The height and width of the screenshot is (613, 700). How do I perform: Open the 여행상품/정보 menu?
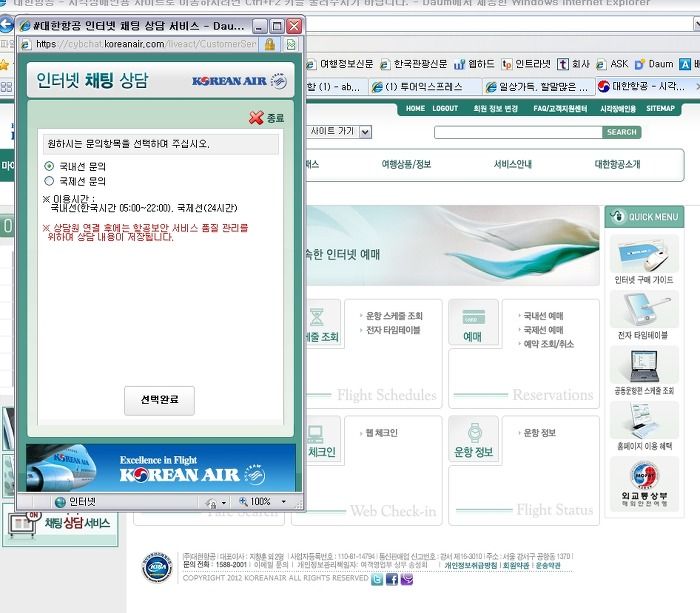pos(406,164)
